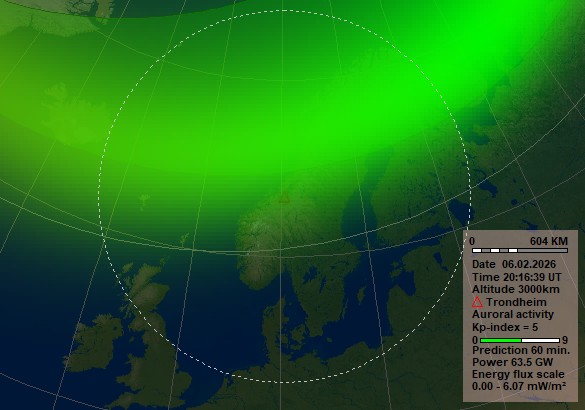This screenshot has height=410, width=585.
Task: Click the red triangle icon in legend
Action: point(477,302)
